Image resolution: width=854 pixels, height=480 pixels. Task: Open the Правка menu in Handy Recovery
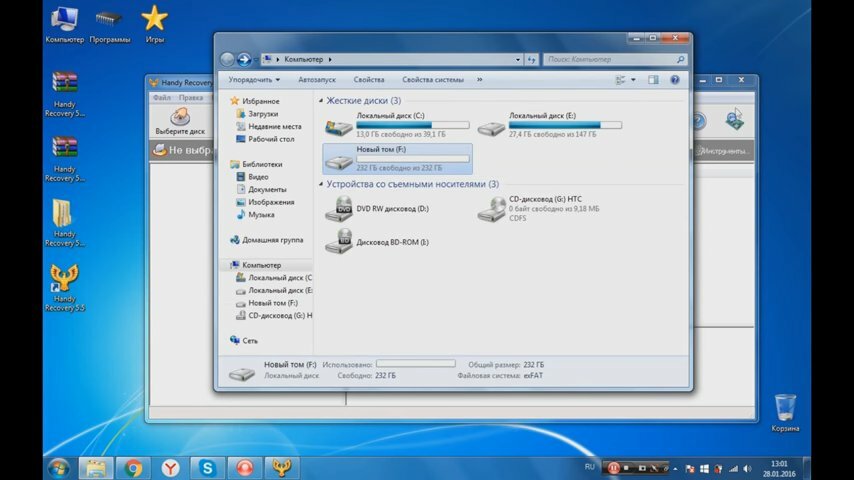[191, 98]
